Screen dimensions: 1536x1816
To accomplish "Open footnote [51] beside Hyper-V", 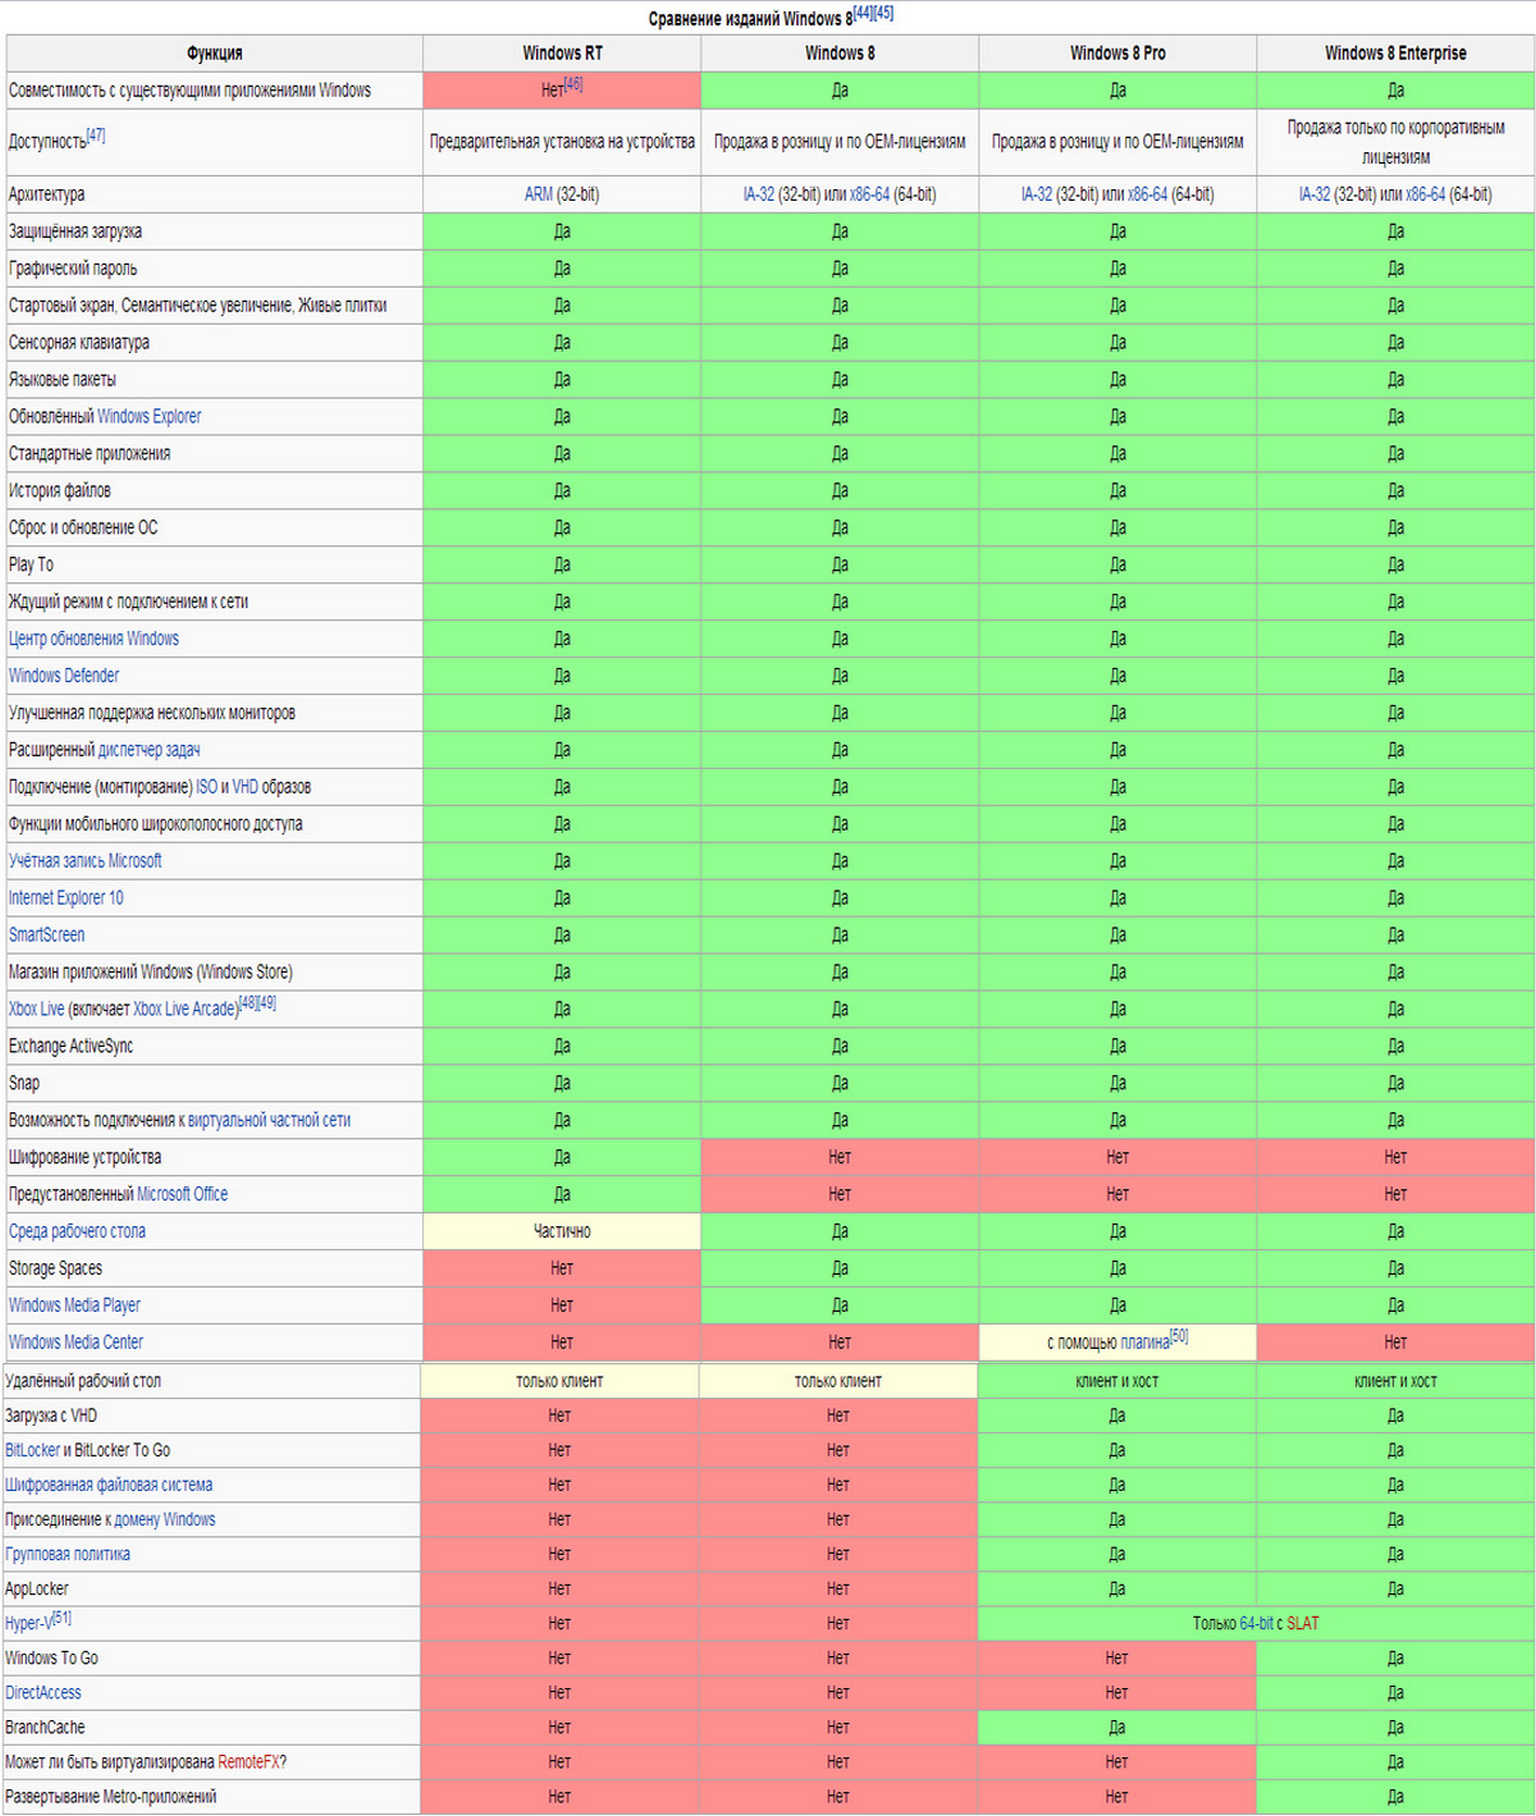I will click(x=61, y=1617).
